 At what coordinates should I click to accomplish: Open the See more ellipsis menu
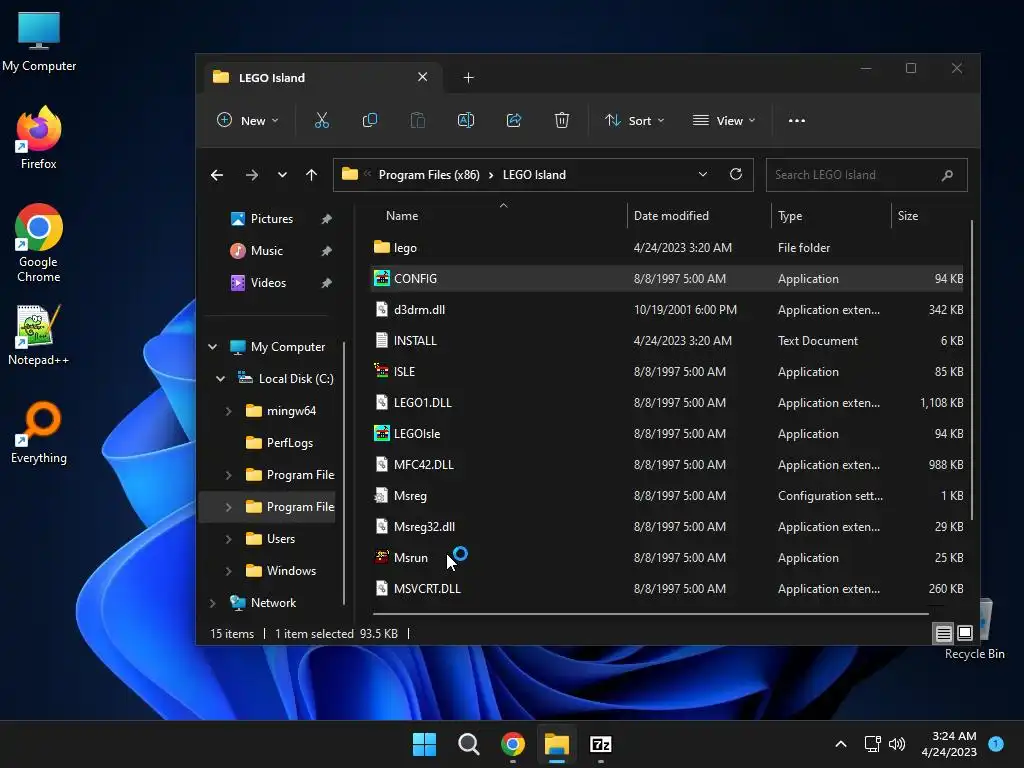(797, 120)
